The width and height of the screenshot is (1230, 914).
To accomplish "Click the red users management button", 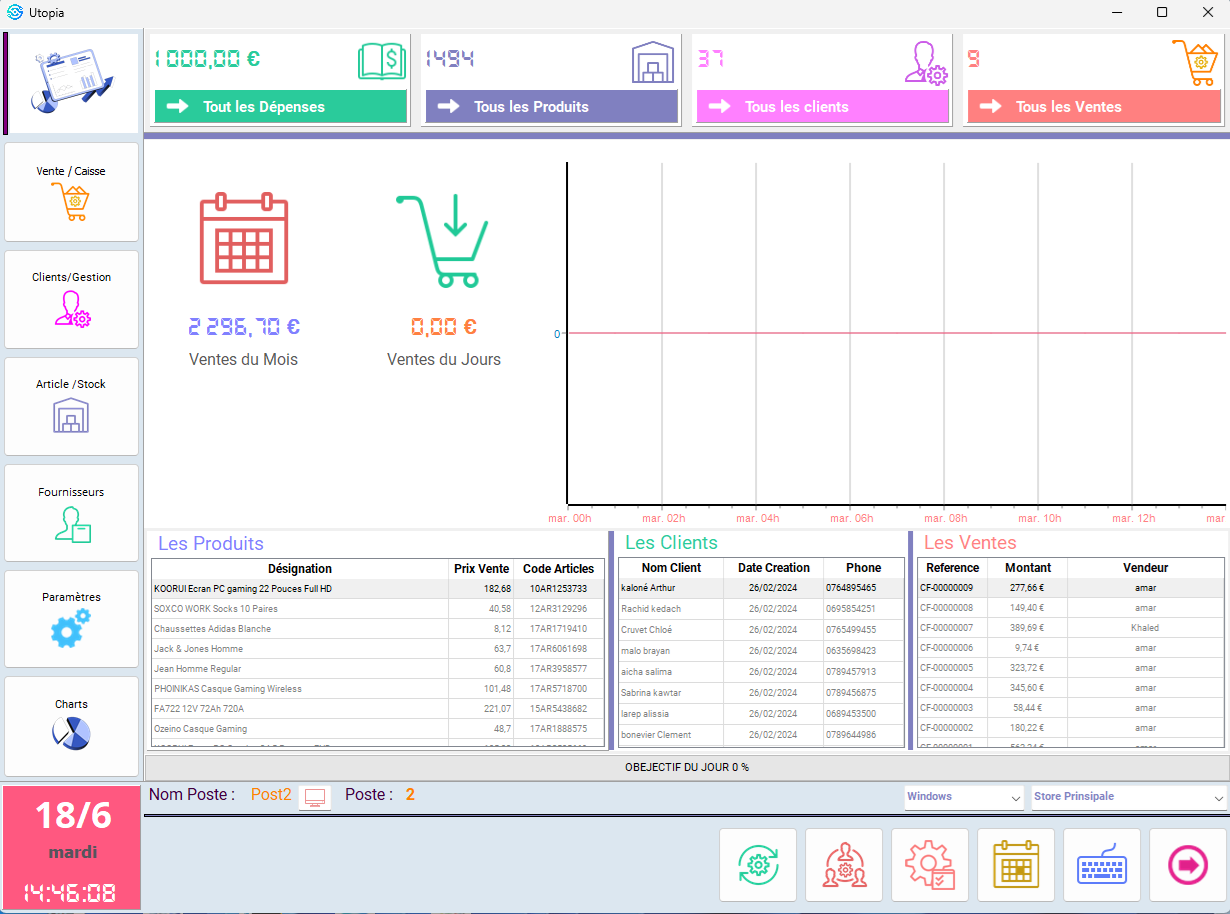I will [x=844, y=865].
